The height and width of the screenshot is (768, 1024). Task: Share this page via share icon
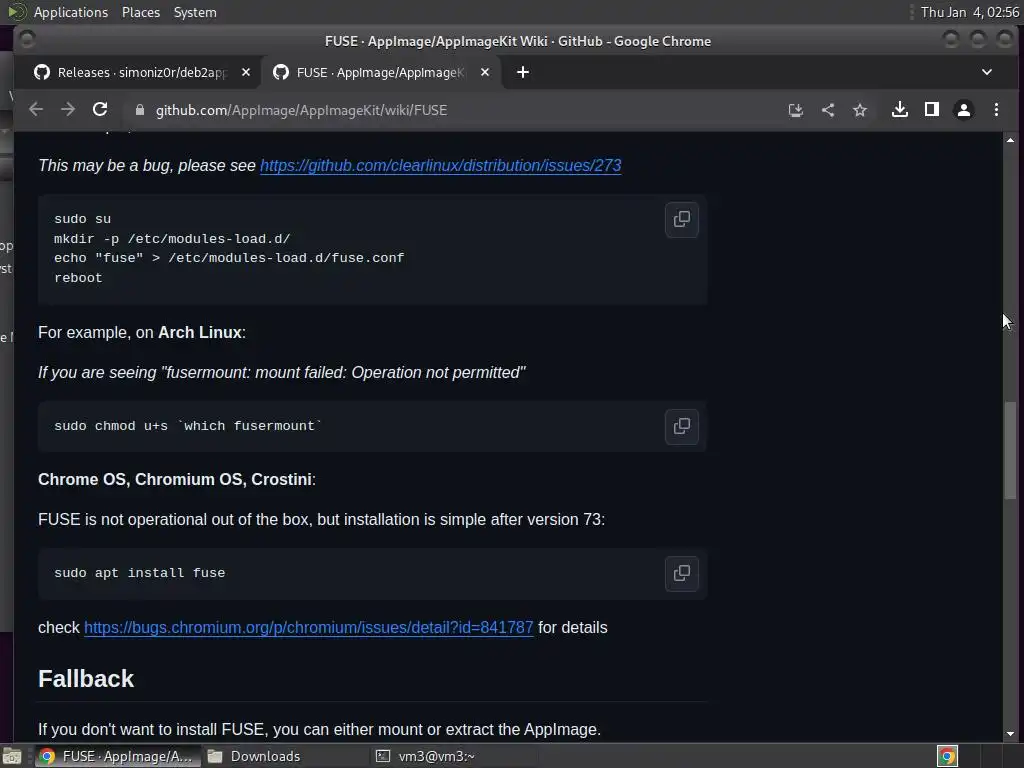(827, 110)
